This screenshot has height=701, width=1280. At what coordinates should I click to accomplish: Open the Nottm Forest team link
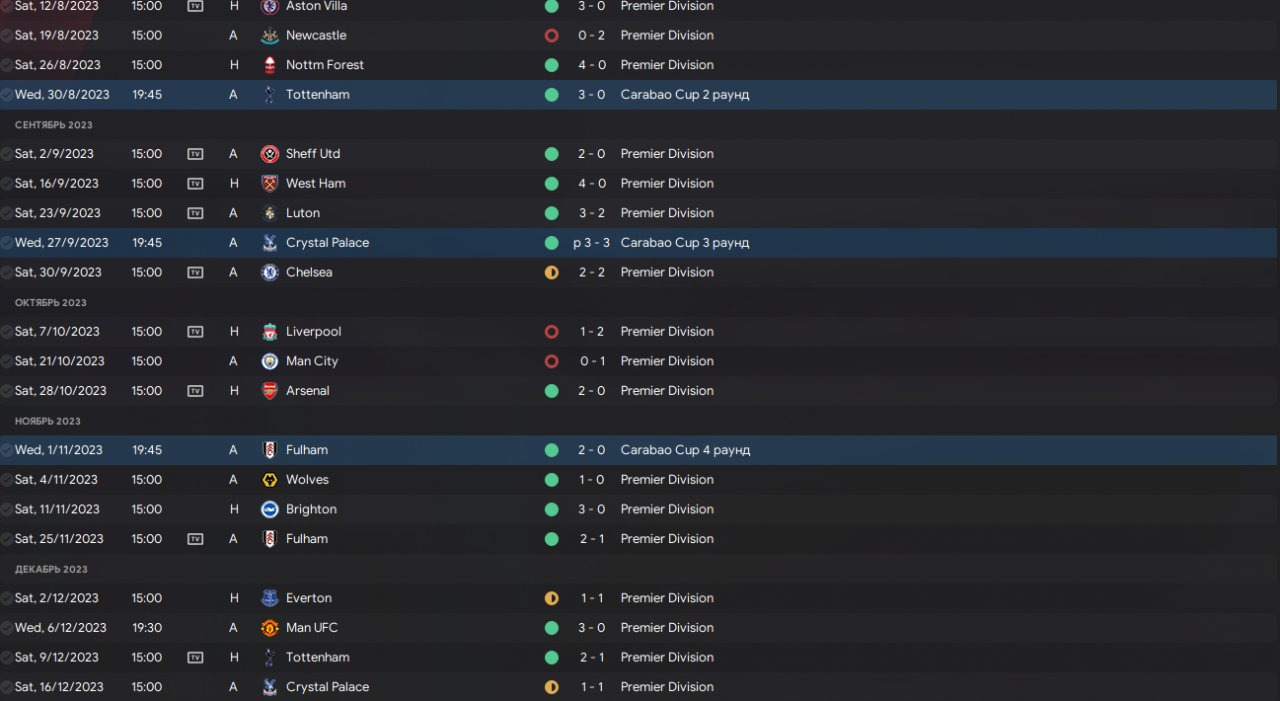(x=325, y=65)
